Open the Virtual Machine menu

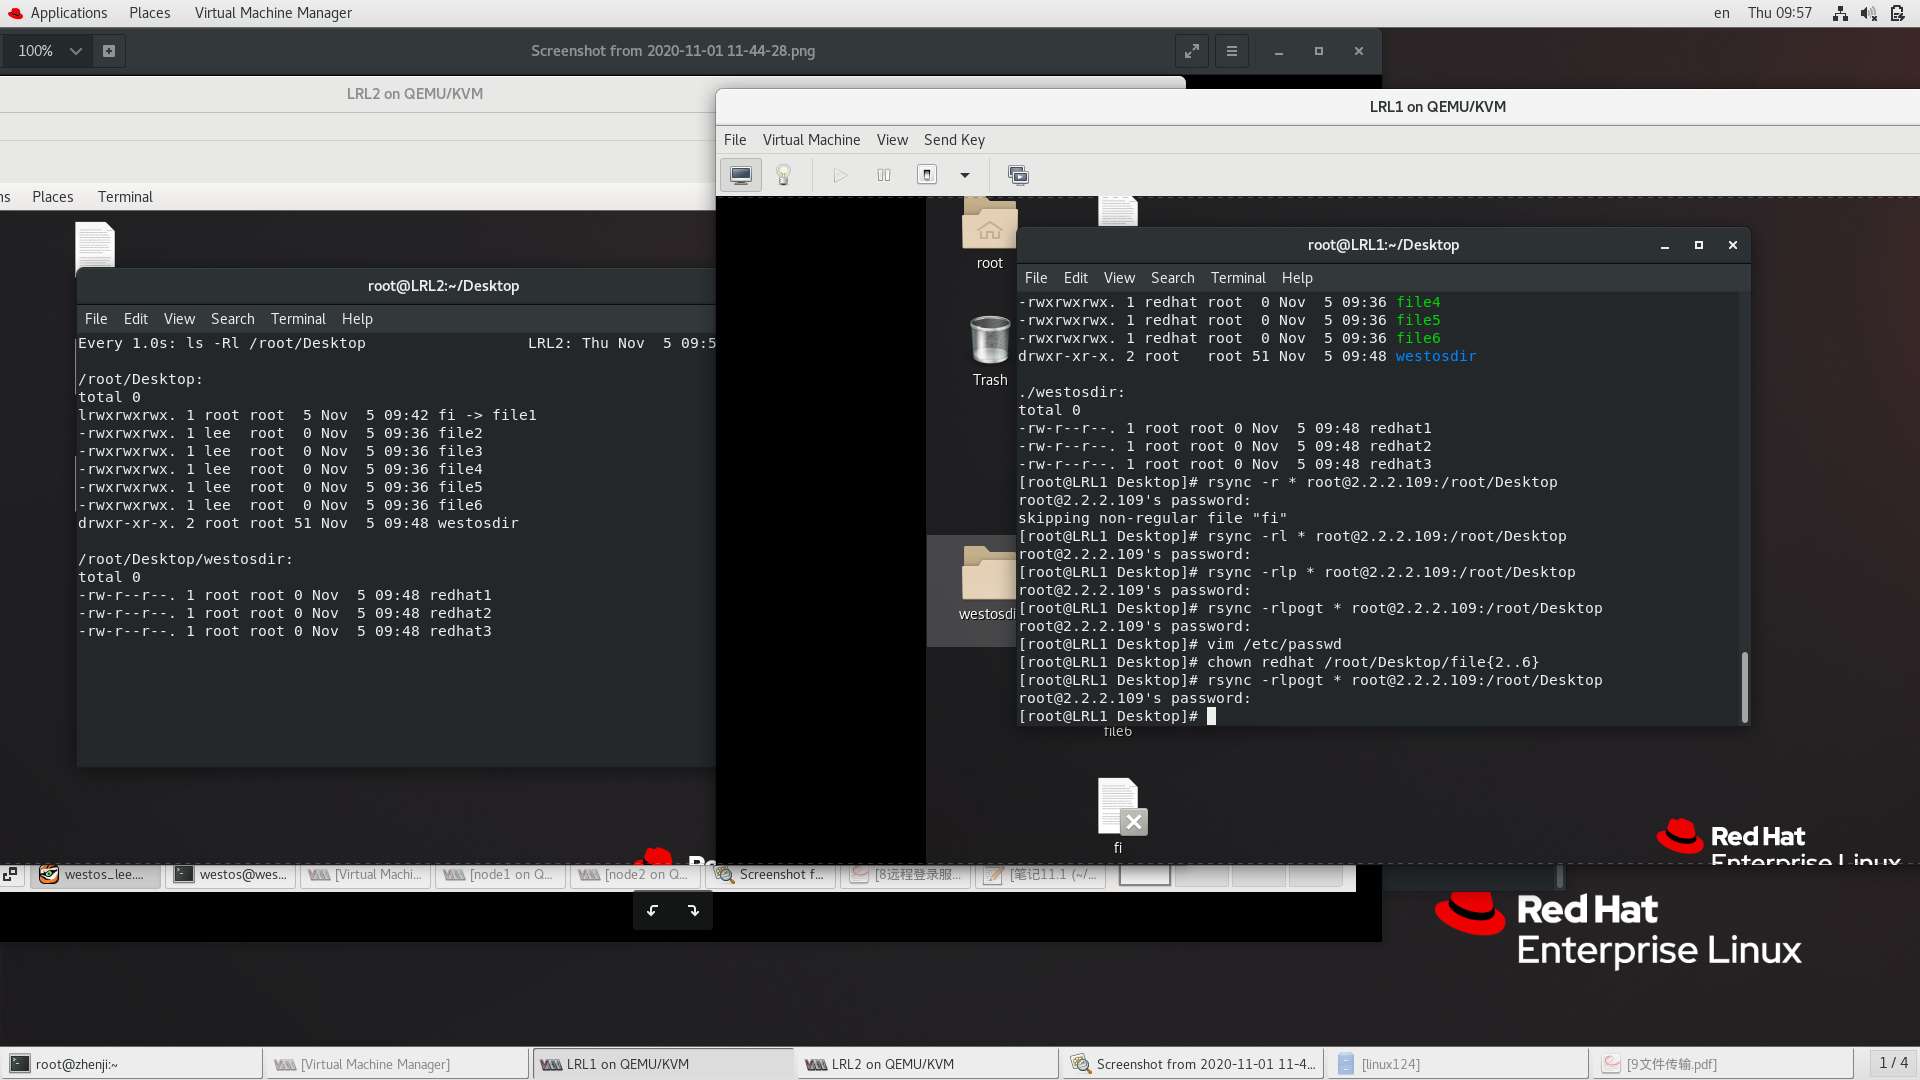coord(811,140)
